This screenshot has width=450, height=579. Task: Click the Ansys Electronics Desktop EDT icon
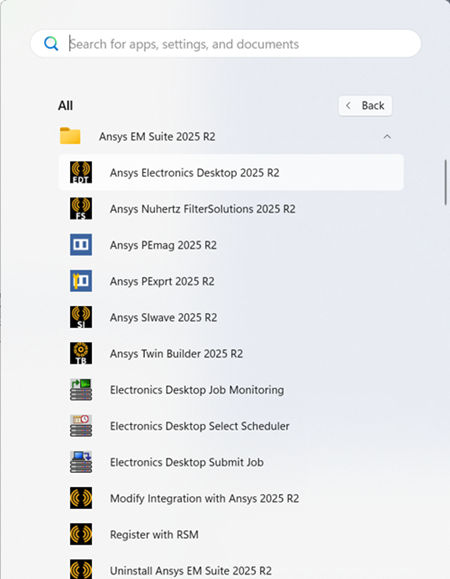coord(81,172)
